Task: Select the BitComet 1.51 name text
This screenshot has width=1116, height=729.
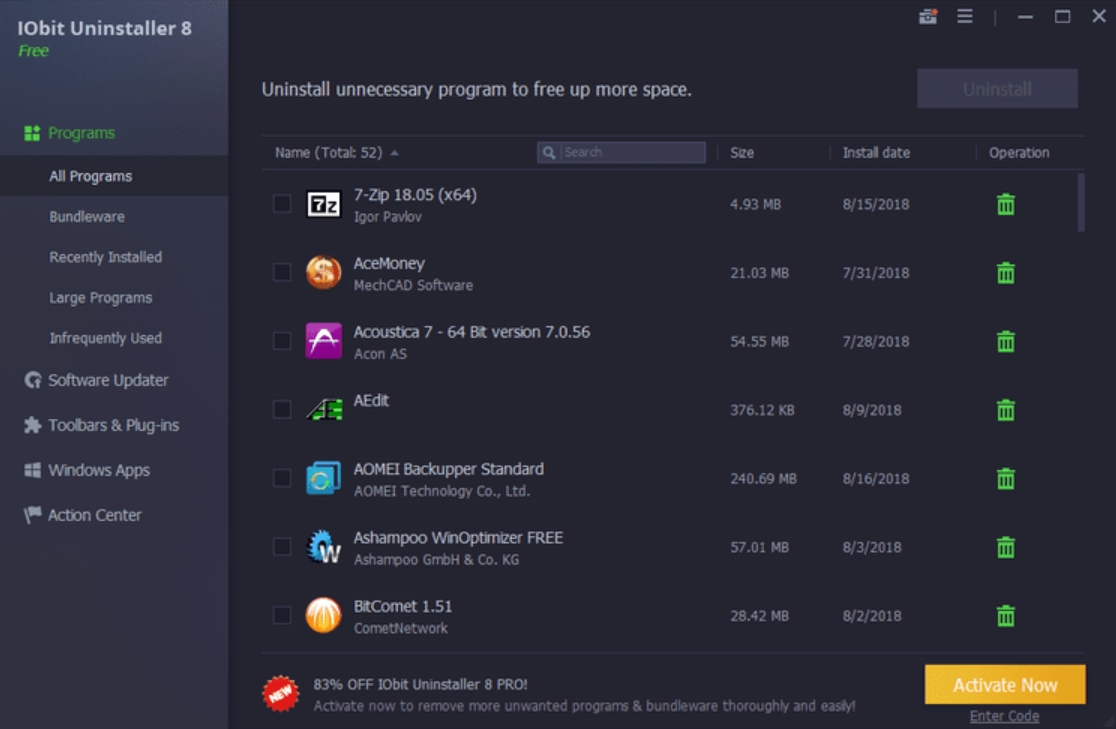Action: pos(403,606)
